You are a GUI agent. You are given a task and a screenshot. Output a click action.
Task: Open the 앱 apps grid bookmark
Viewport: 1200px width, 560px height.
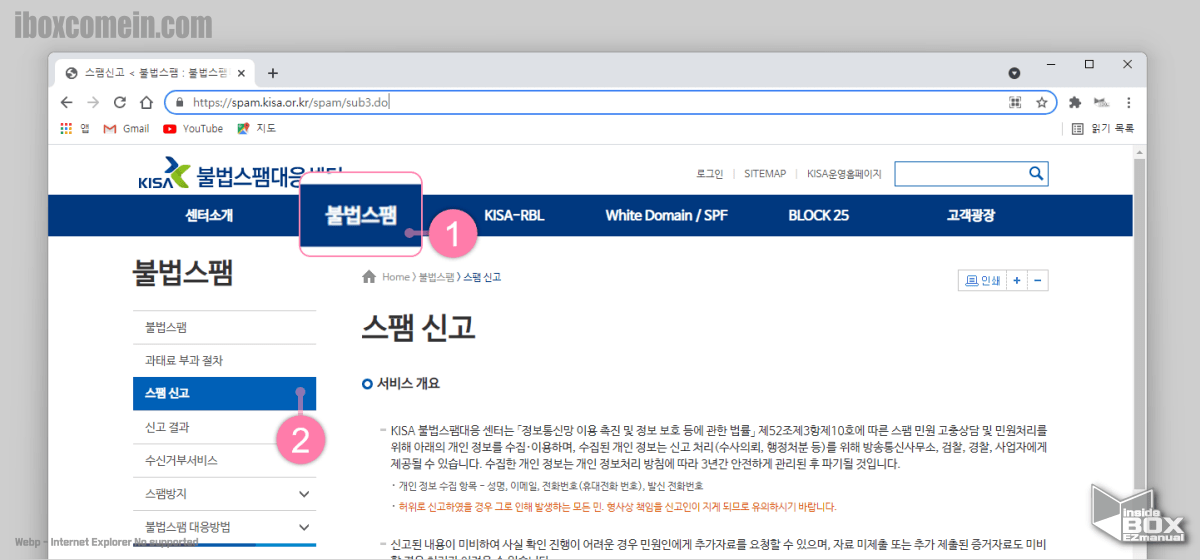tap(75, 128)
